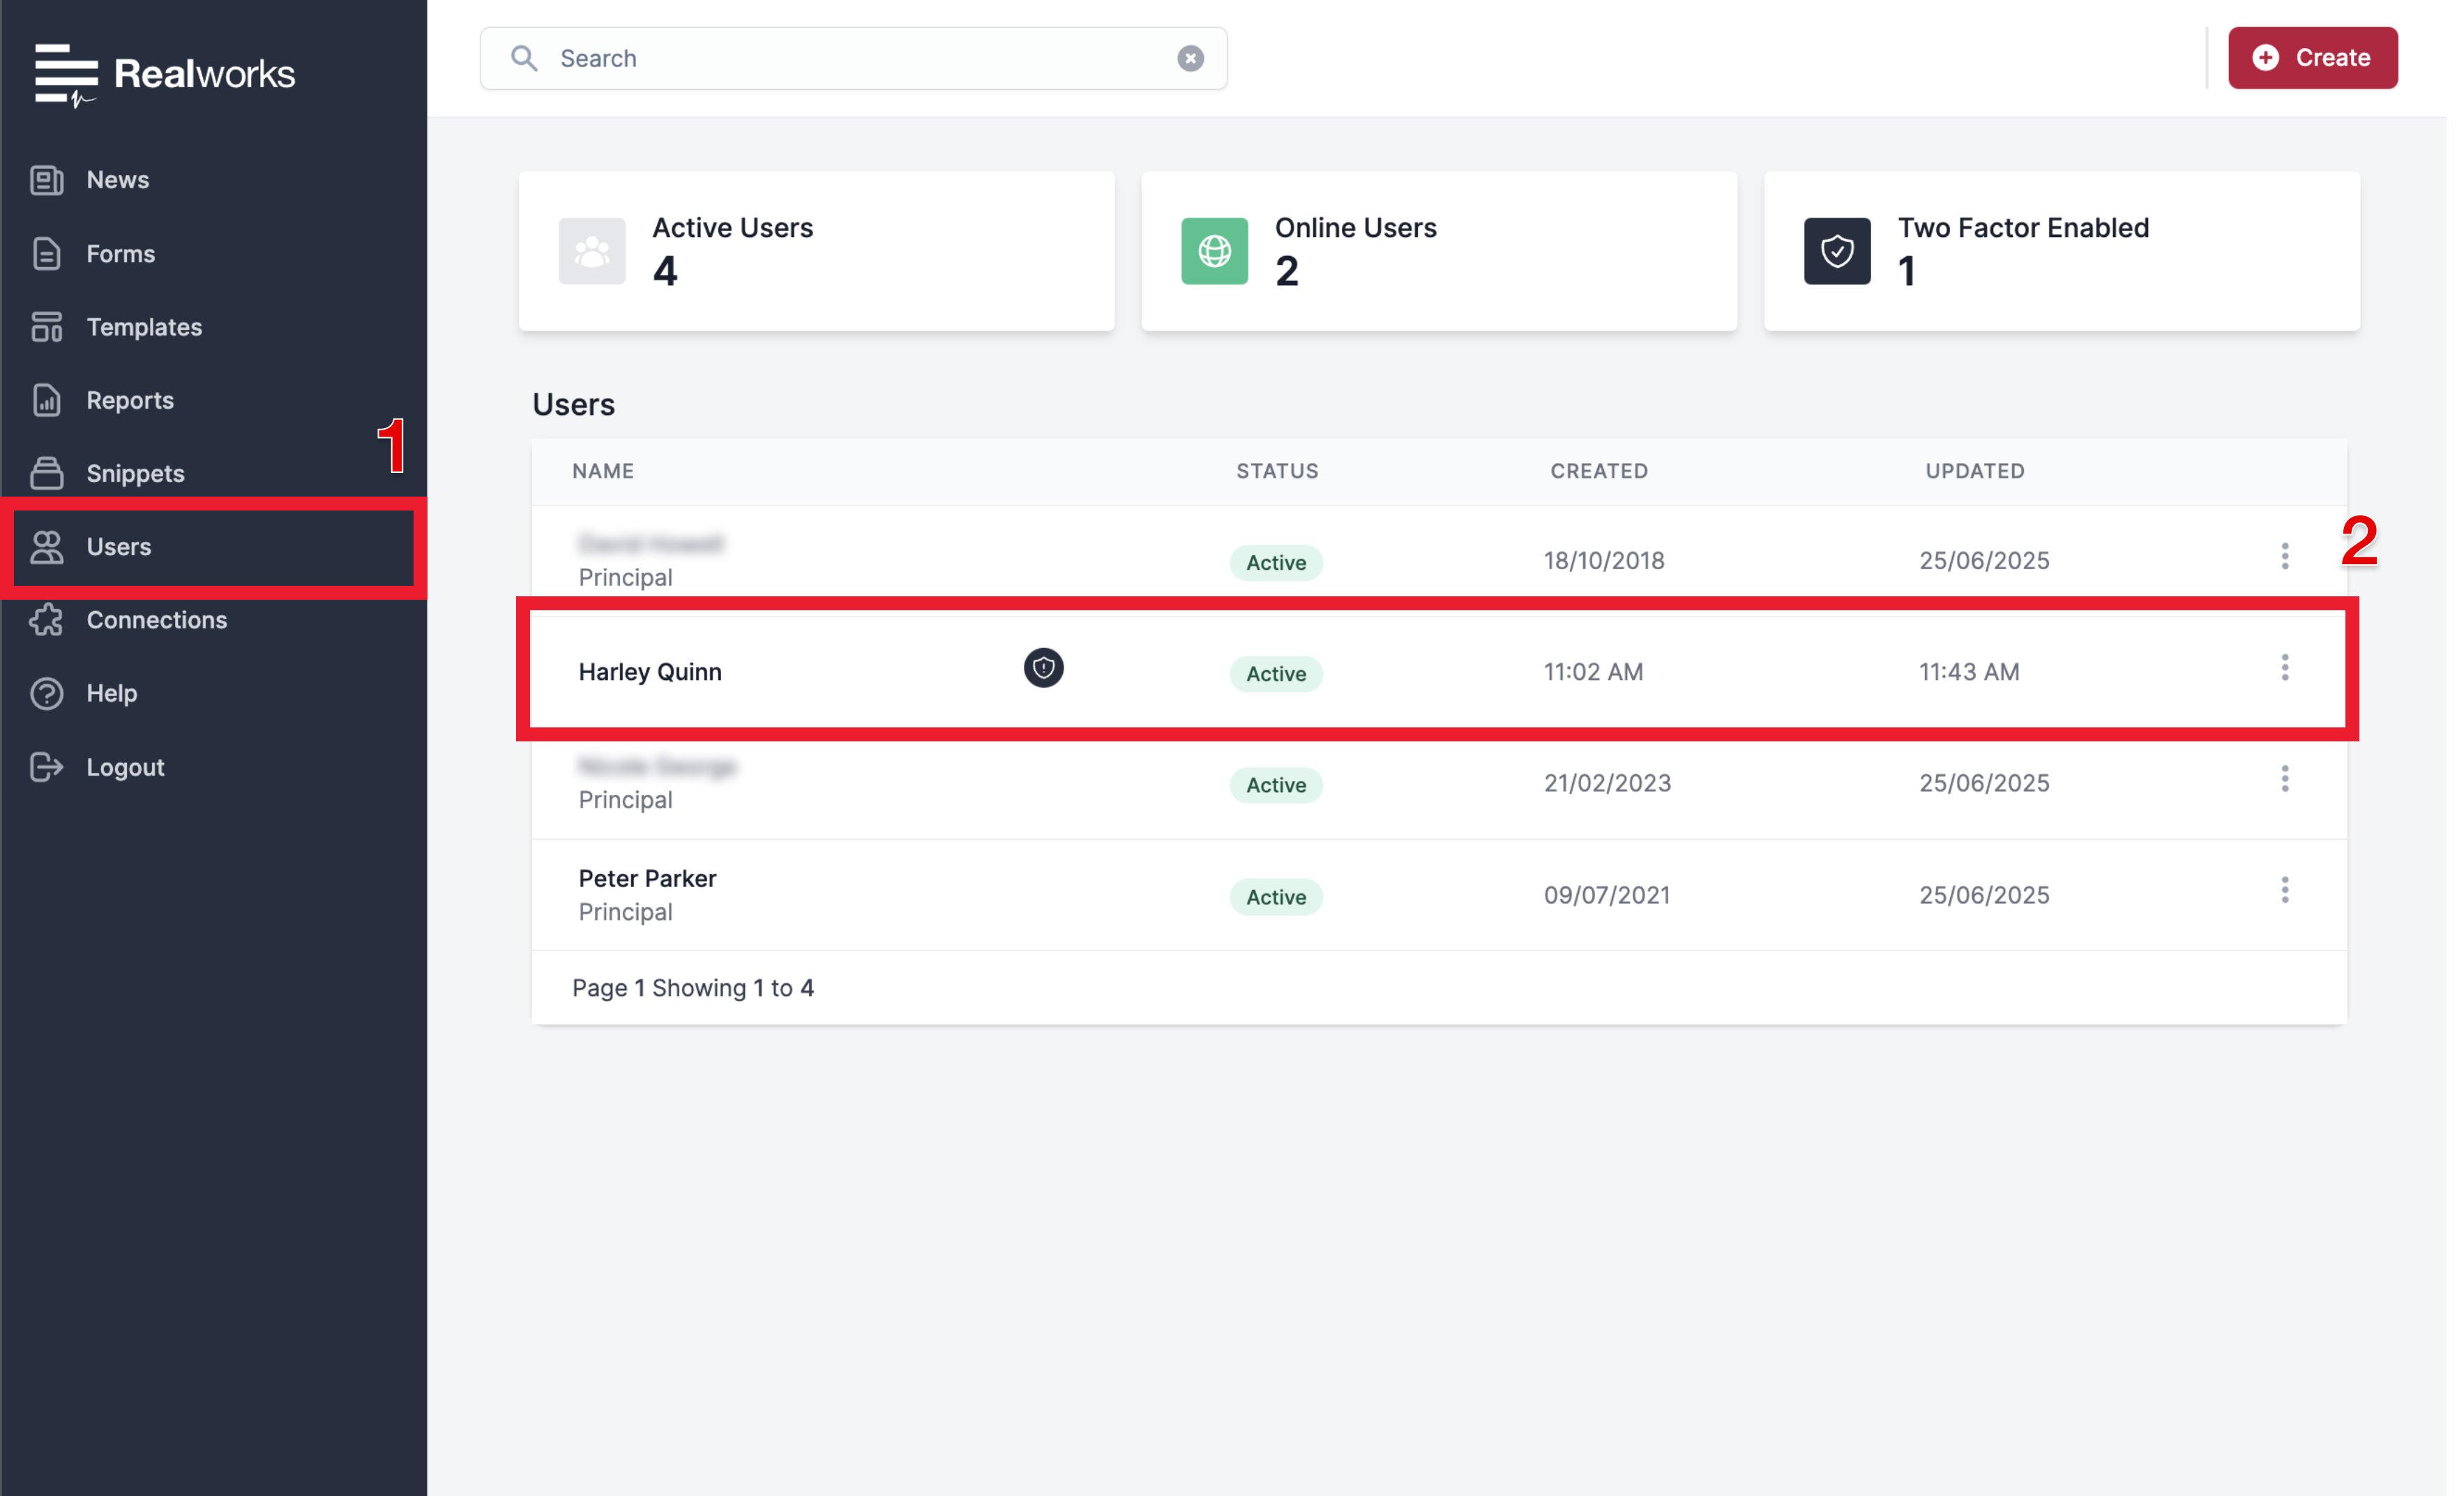Screen dimensions: 2464x1496
Task: Open the kebab menu on Peter Parker's row
Action: pos(2285,890)
